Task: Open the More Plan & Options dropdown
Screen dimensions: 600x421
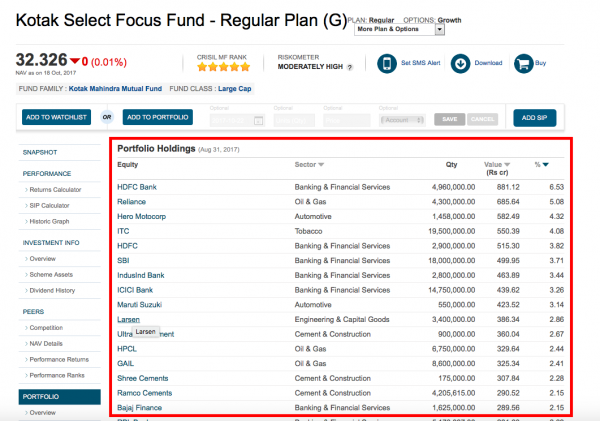Action: [x=399, y=29]
